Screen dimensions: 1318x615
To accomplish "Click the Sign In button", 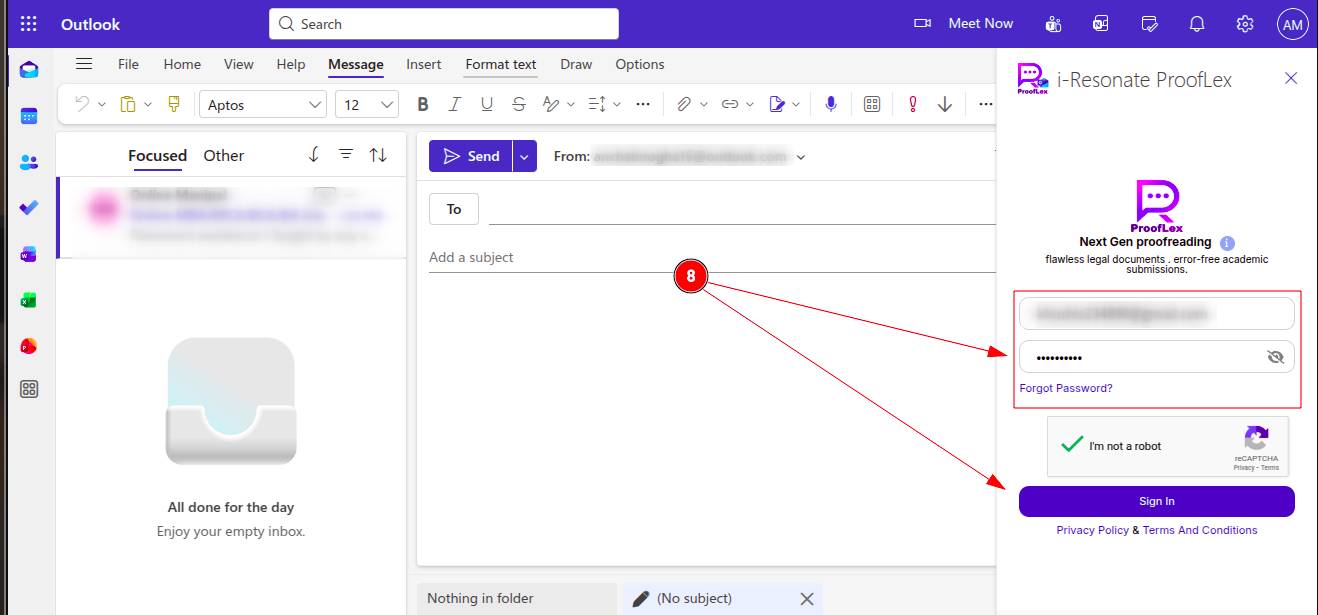I will click(x=1156, y=501).
